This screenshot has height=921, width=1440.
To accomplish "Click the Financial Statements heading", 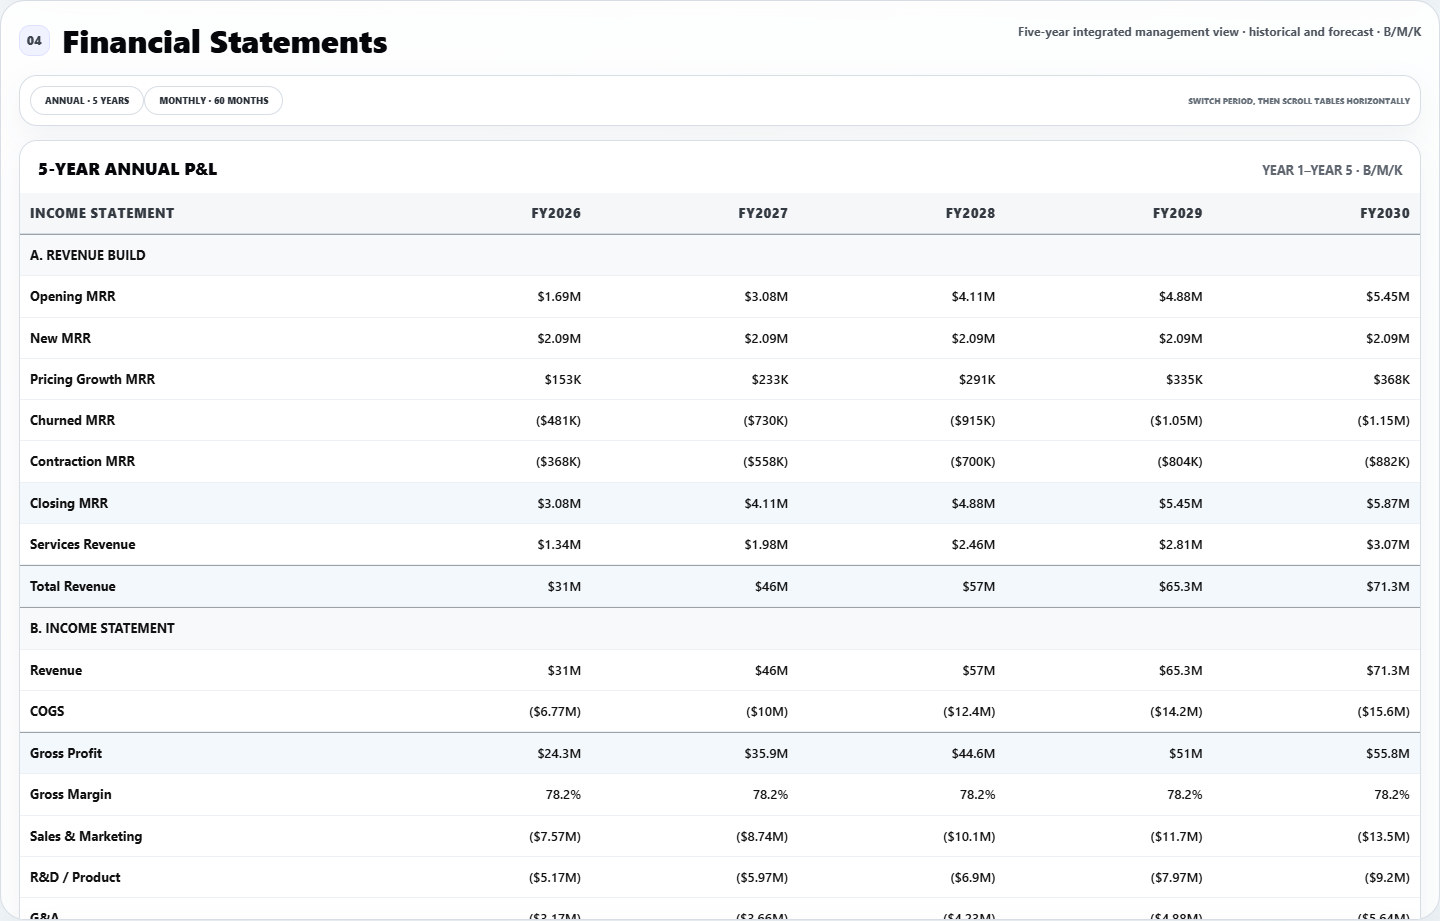I will click(x=225, y=42).
